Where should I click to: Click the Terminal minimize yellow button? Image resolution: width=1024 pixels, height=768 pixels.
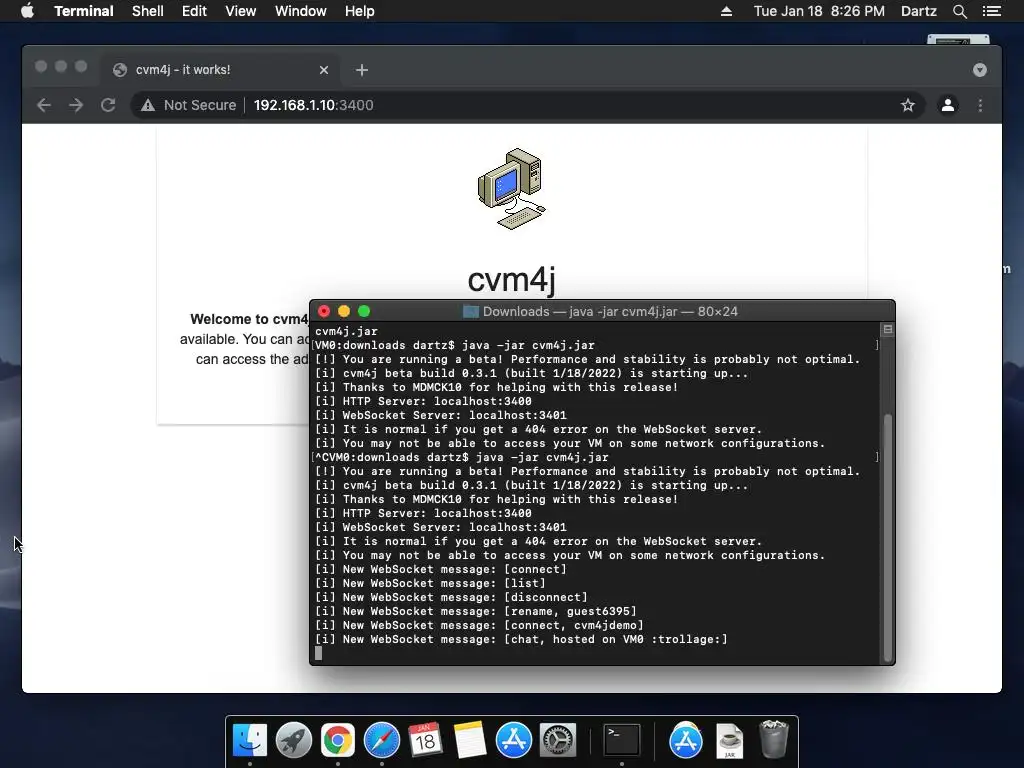(344, 312)
